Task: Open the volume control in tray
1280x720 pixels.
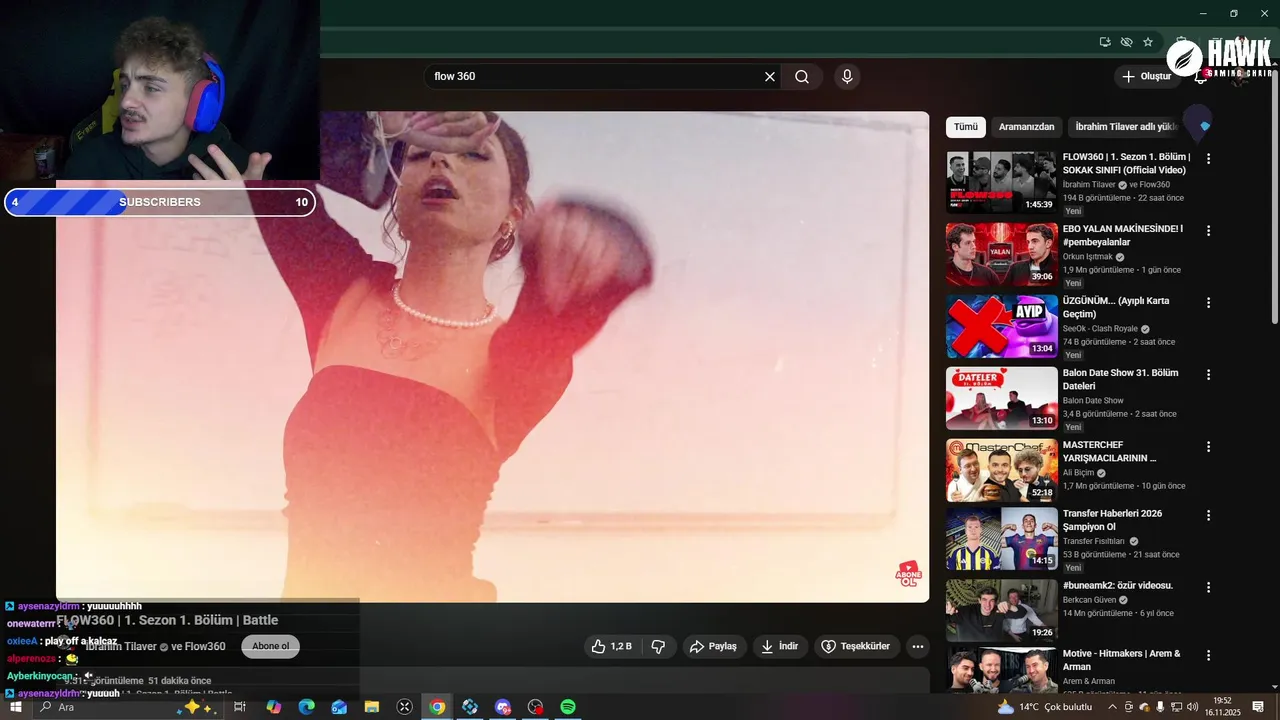Action: (1191, 707)
